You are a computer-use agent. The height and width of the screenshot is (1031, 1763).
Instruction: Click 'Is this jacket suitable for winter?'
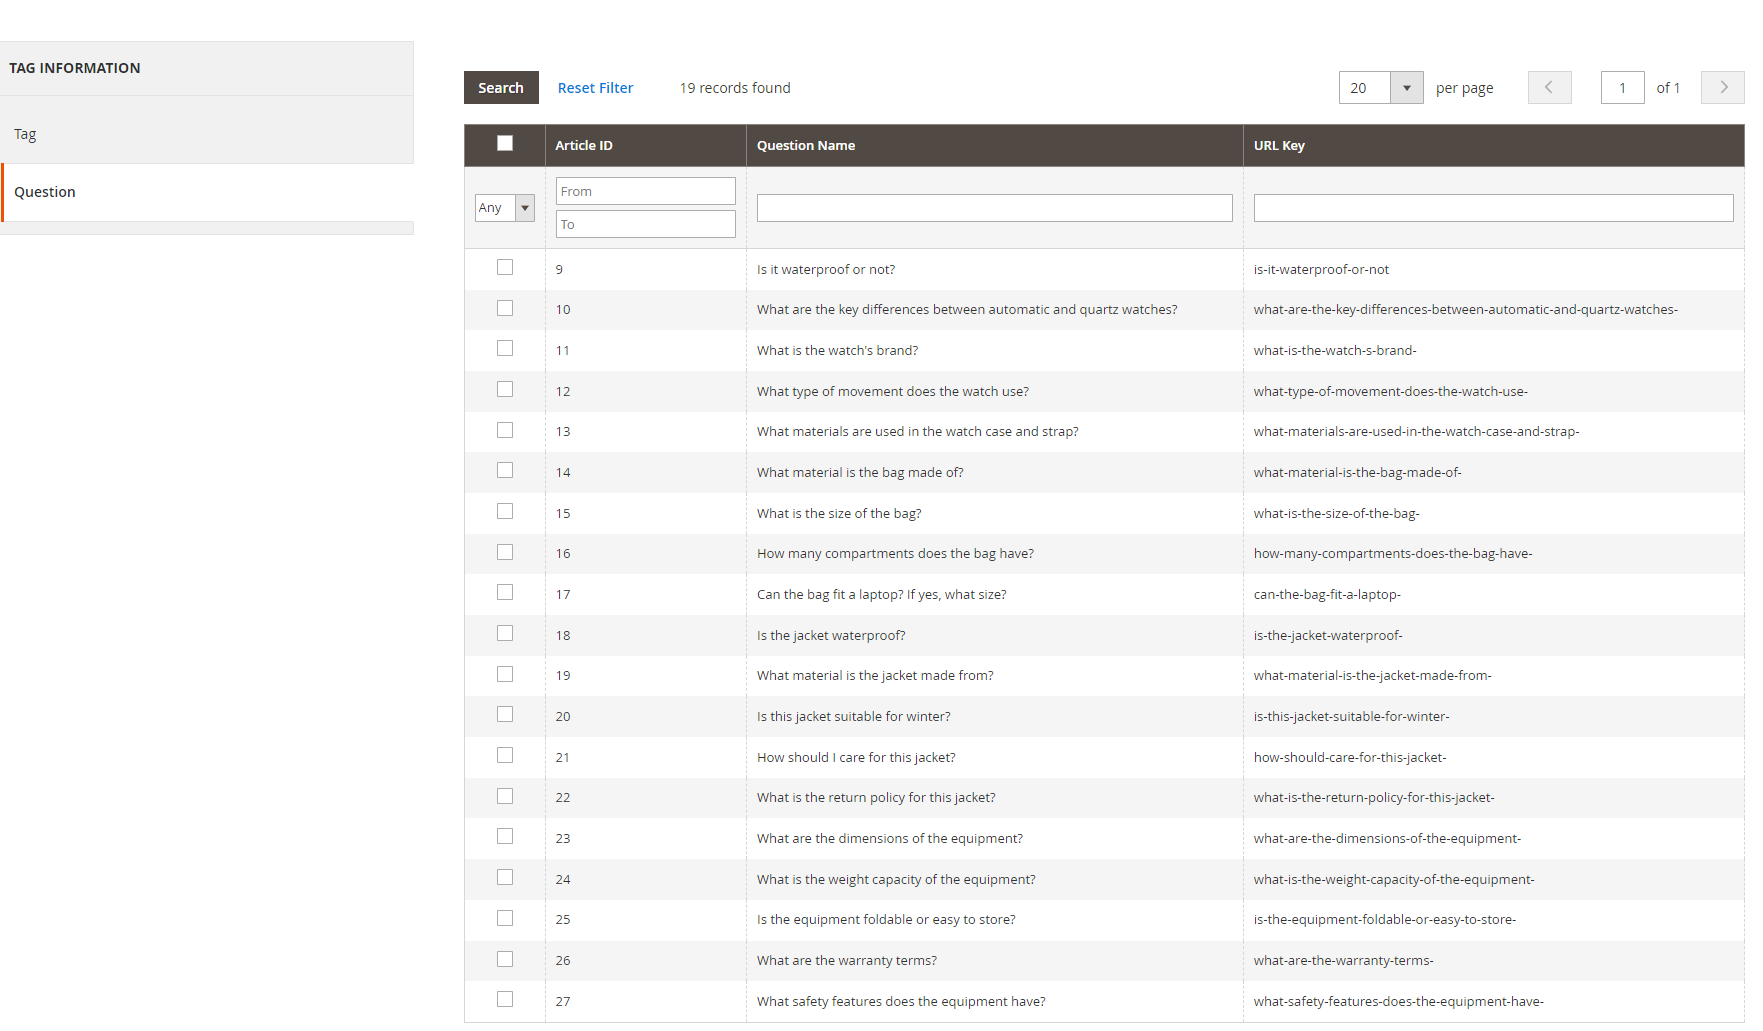854,716
